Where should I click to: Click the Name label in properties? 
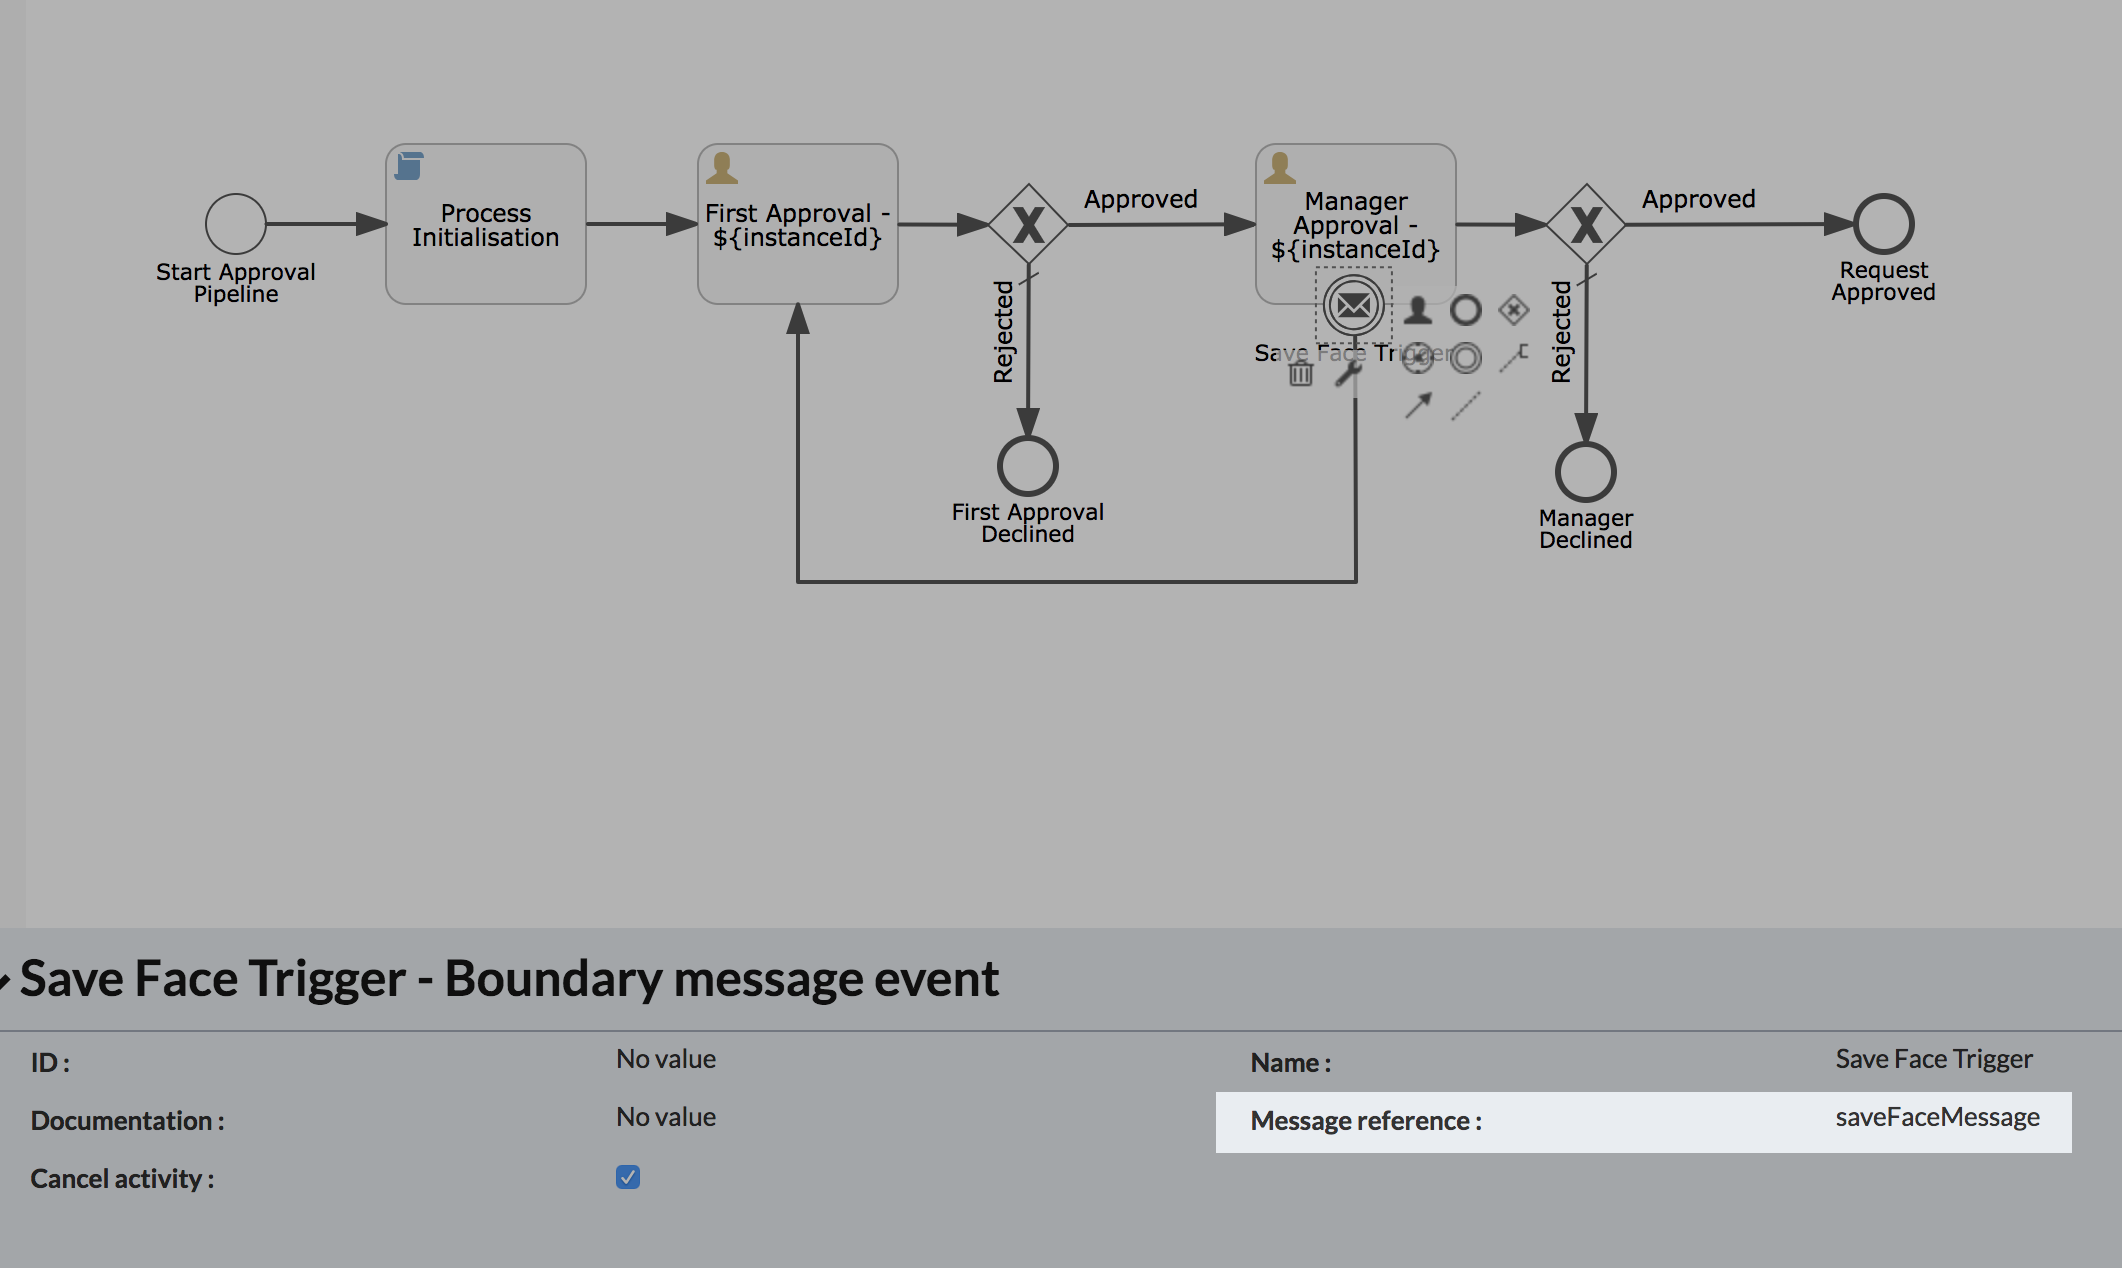[x=1291, y=1063]
